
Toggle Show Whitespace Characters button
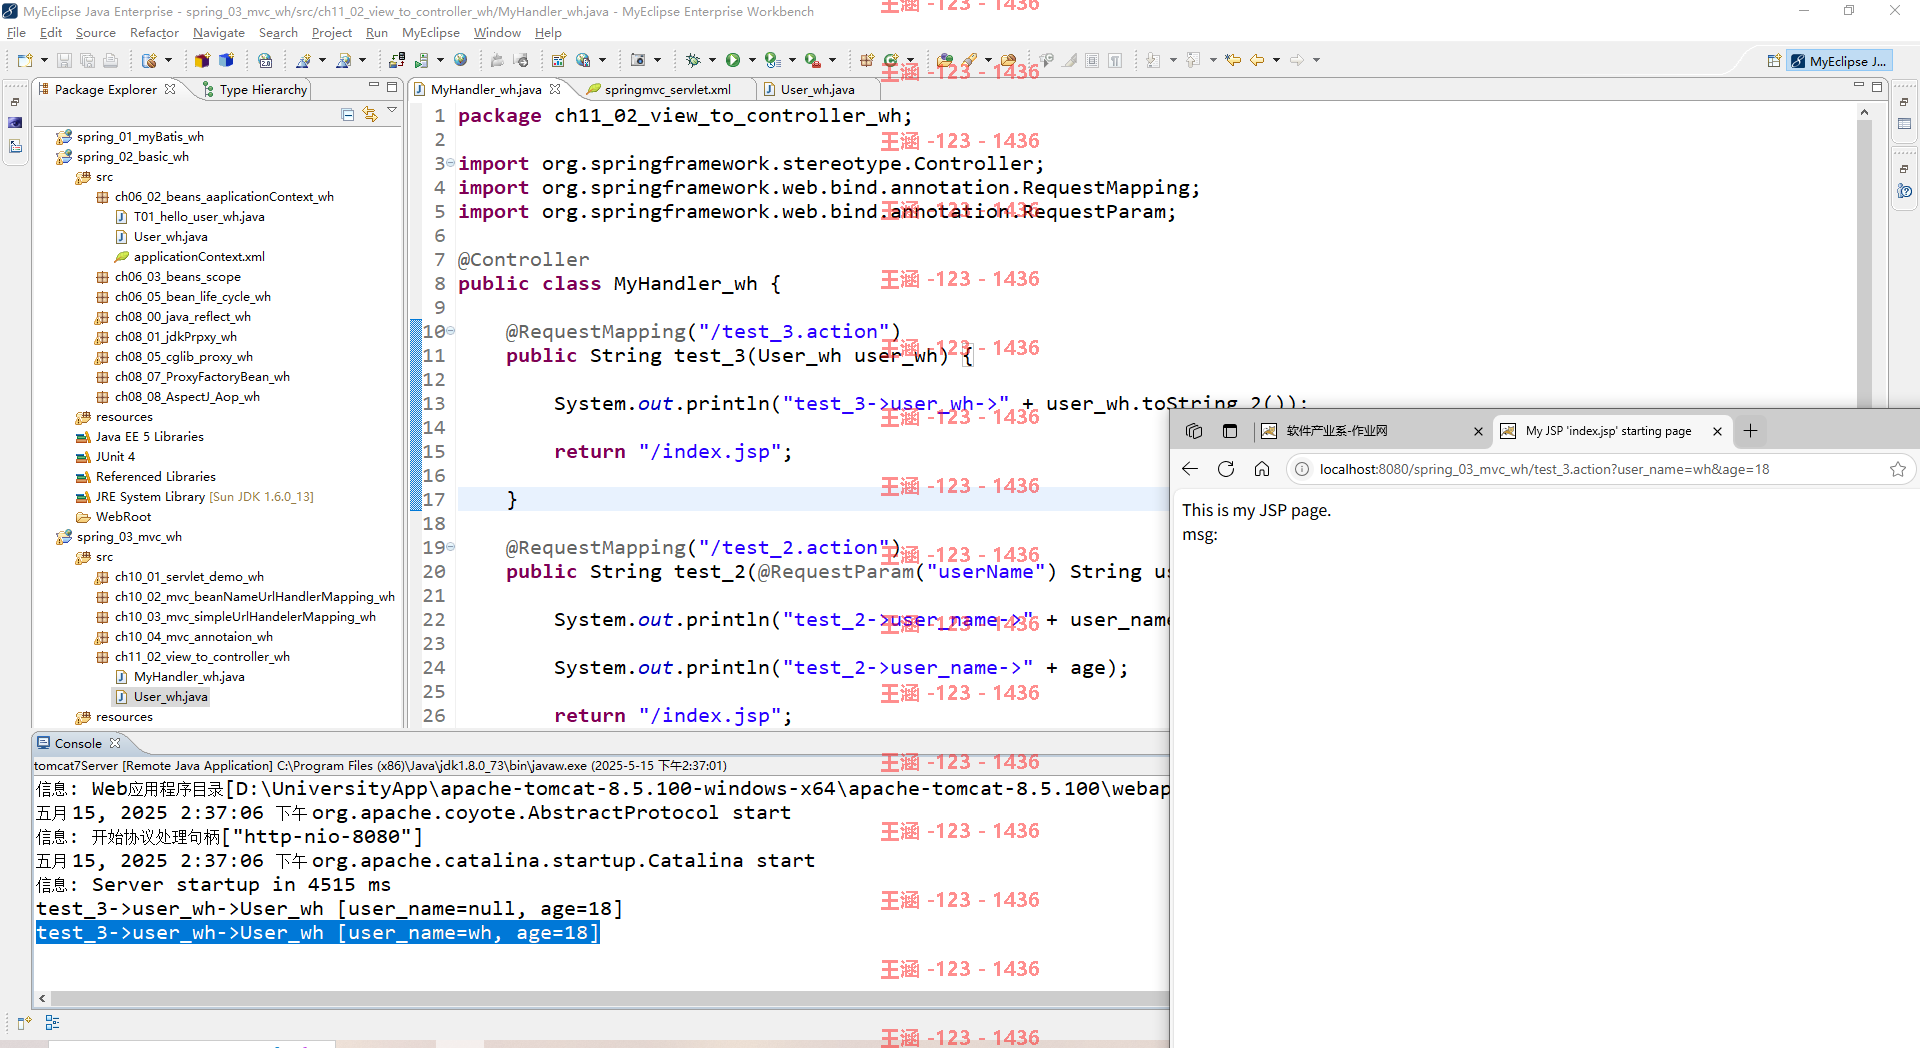[x=1115, y=60]
